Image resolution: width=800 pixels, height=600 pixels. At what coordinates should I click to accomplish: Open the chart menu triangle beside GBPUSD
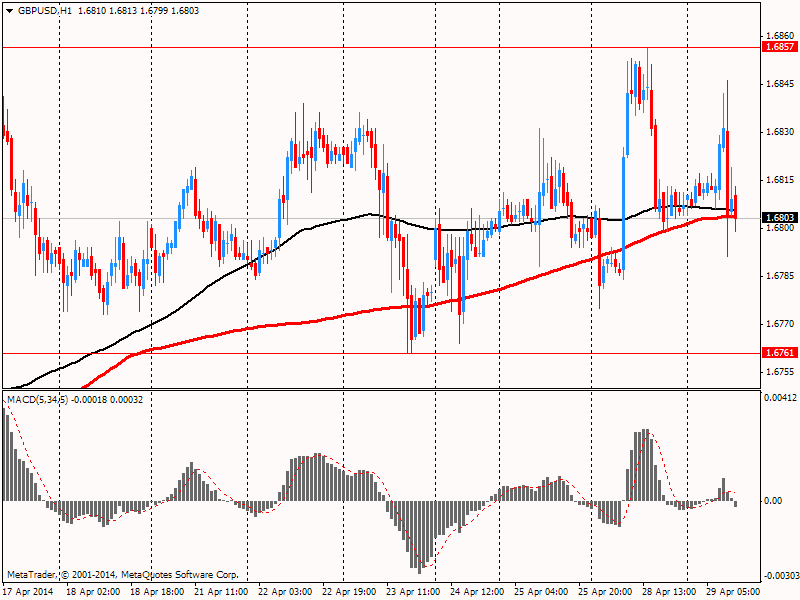(x=10, y=11)
